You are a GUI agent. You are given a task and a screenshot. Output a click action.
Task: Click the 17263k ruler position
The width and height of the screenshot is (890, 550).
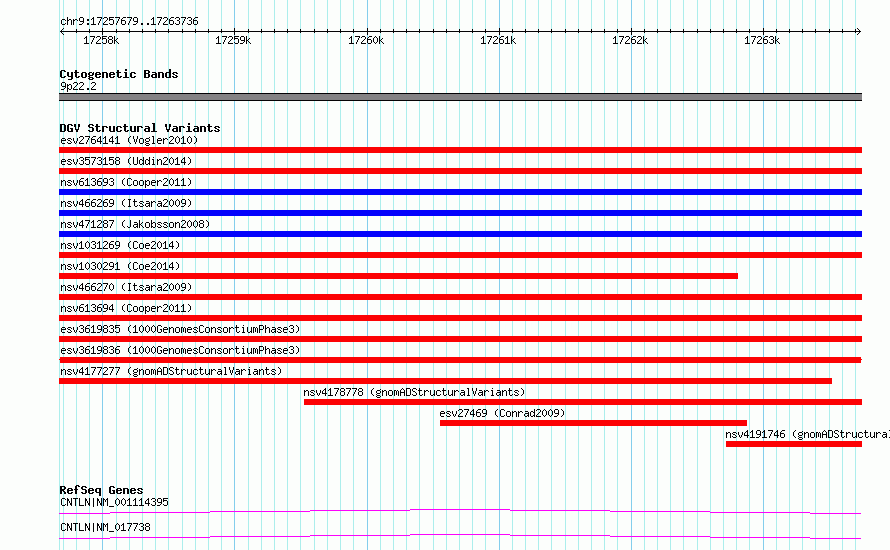click(762, 40)
